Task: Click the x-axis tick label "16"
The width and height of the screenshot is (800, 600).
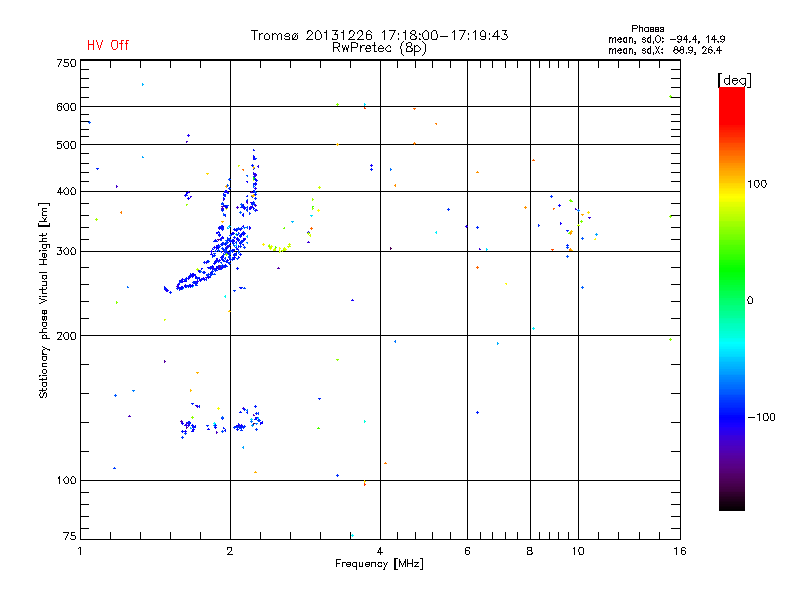Action: (x=680, y=551)
